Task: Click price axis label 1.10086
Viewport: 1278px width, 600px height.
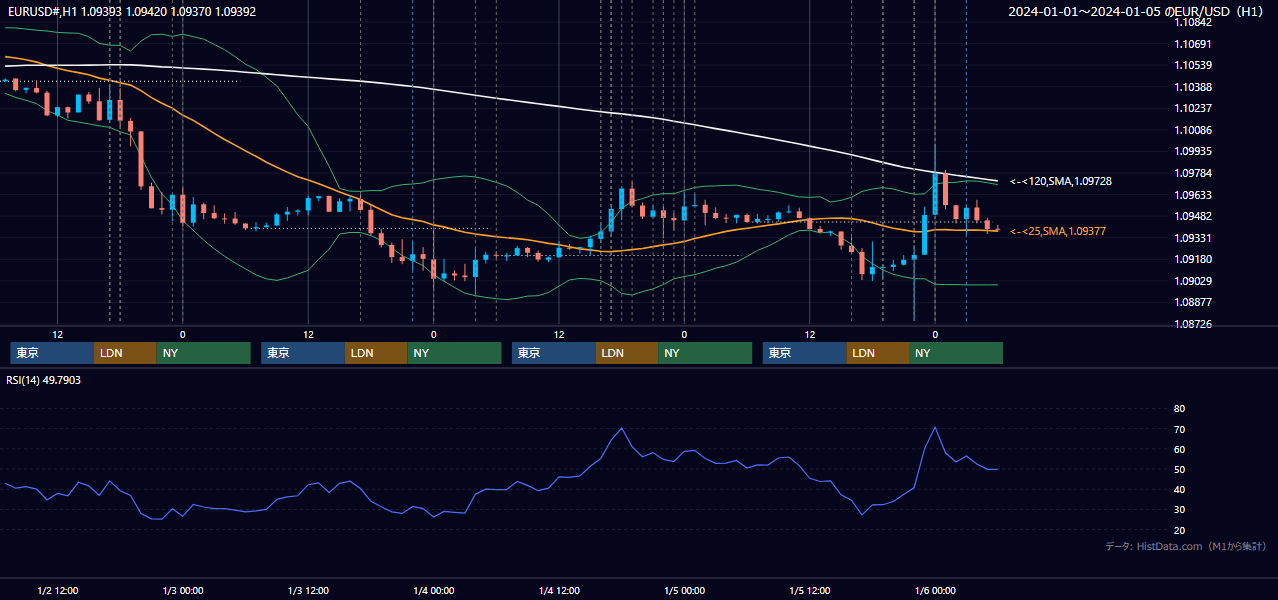Action: click(x=1192, y=130)
